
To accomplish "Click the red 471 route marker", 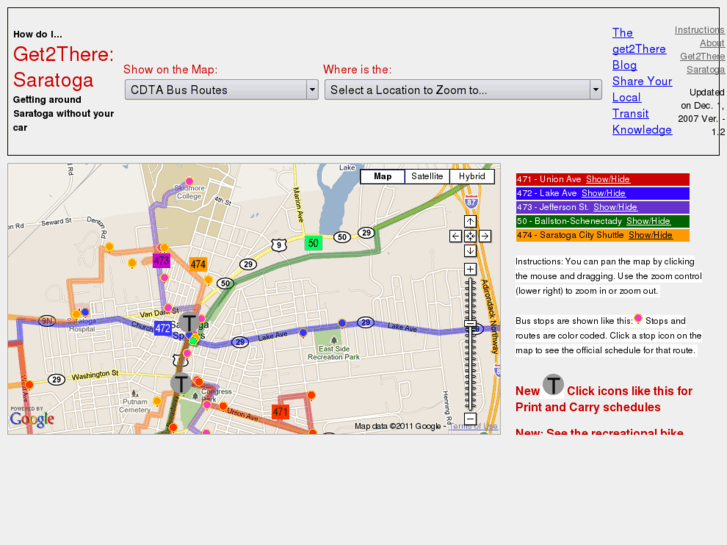I will coord(281,411).
